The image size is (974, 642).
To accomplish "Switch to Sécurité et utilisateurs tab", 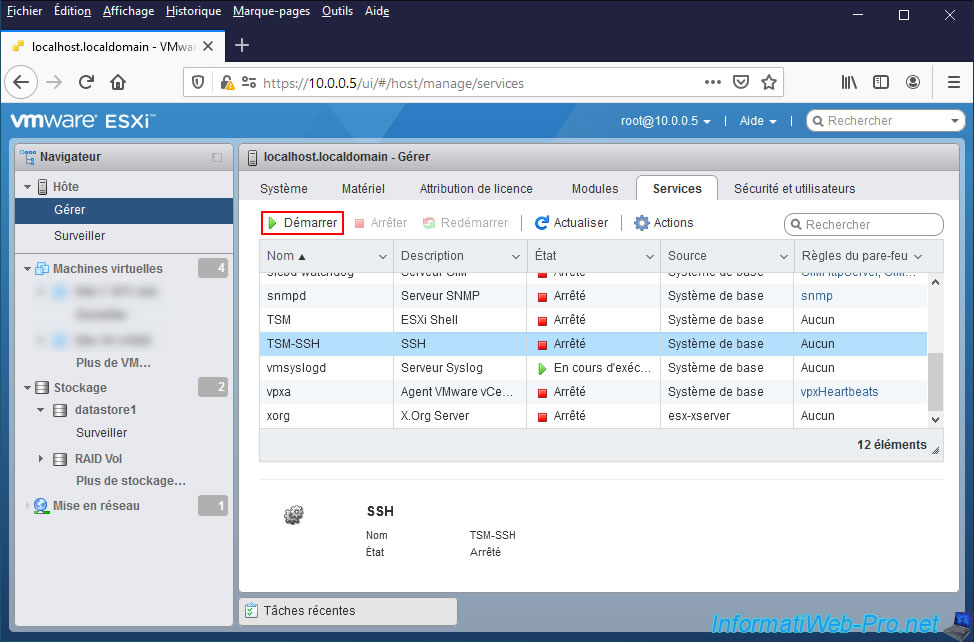I will click(794, 189).
